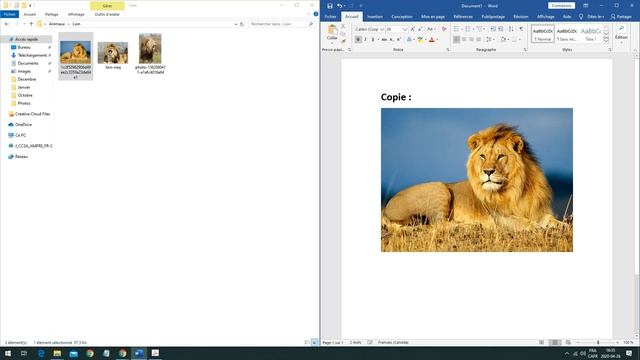
Task: Toggle strikethrough formatting in Word
Action: (384, 40)
